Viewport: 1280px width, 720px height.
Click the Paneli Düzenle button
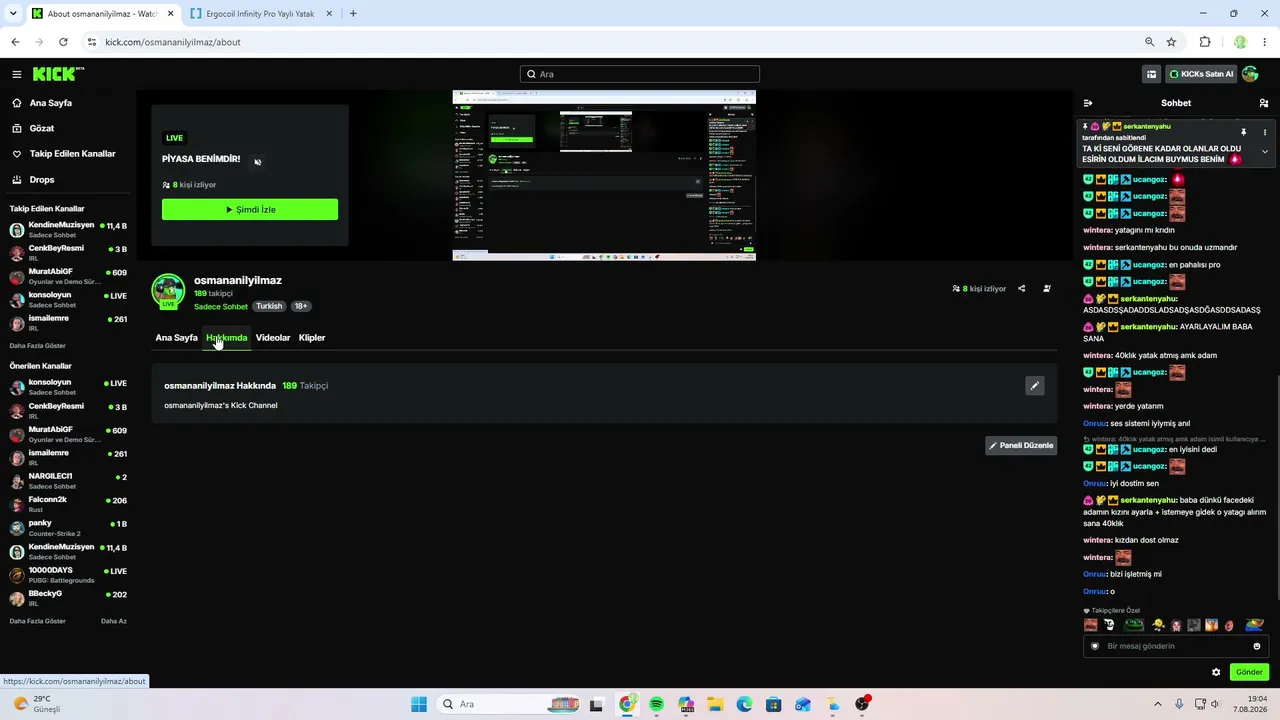coord(1021,446)
